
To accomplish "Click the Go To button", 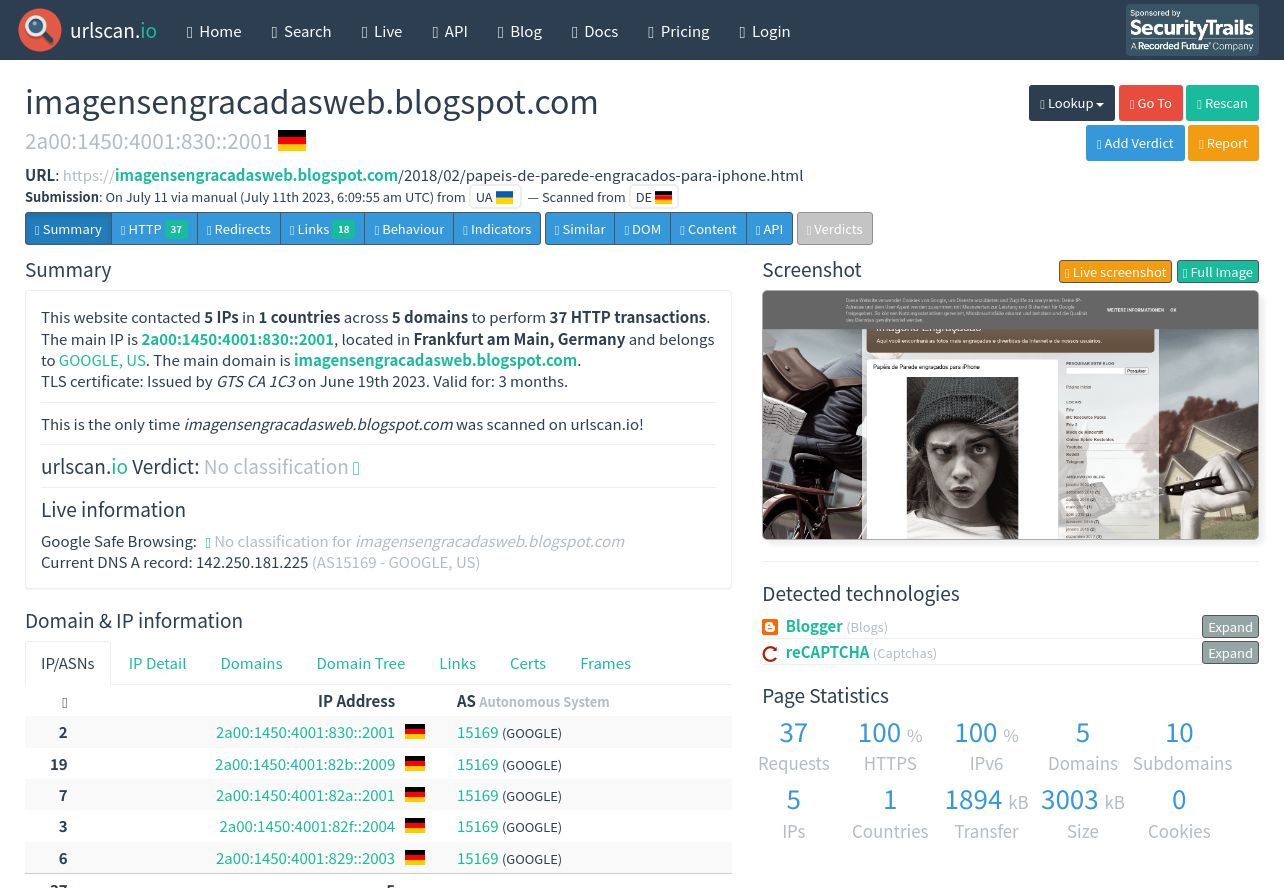I will 1151,103.
